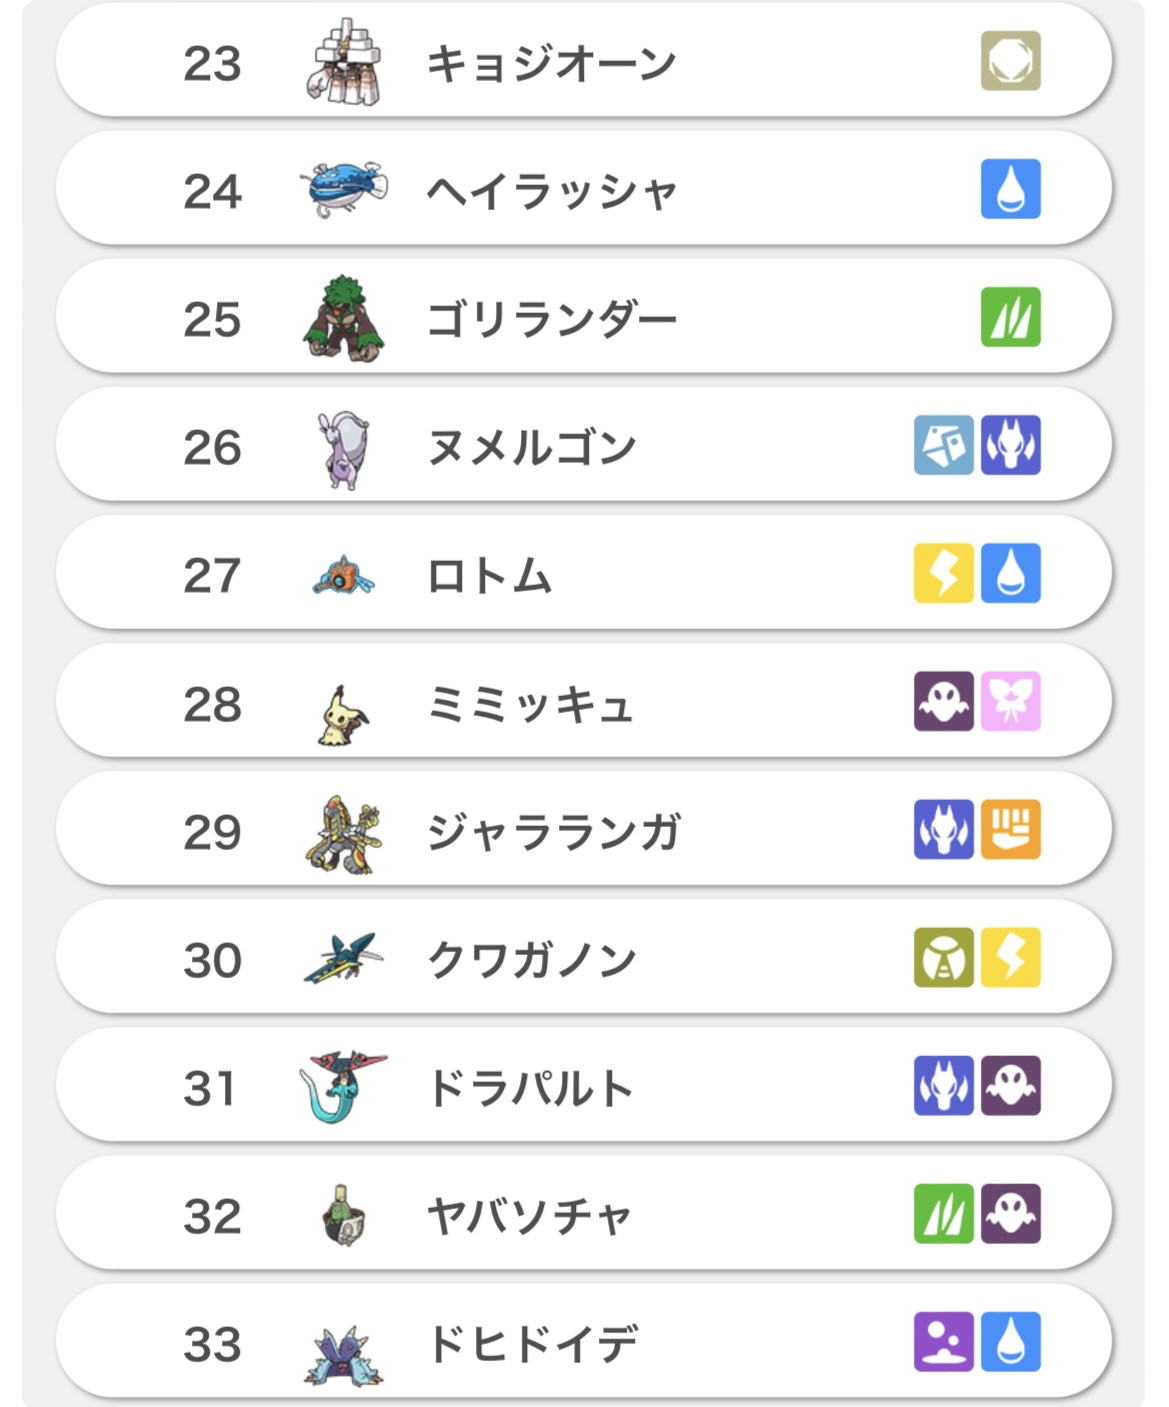Viewport: 1169px width, 1407px height.
Task: Click the Fighting type icon for ジャラランガ
Action: (x=1010, y=829)
